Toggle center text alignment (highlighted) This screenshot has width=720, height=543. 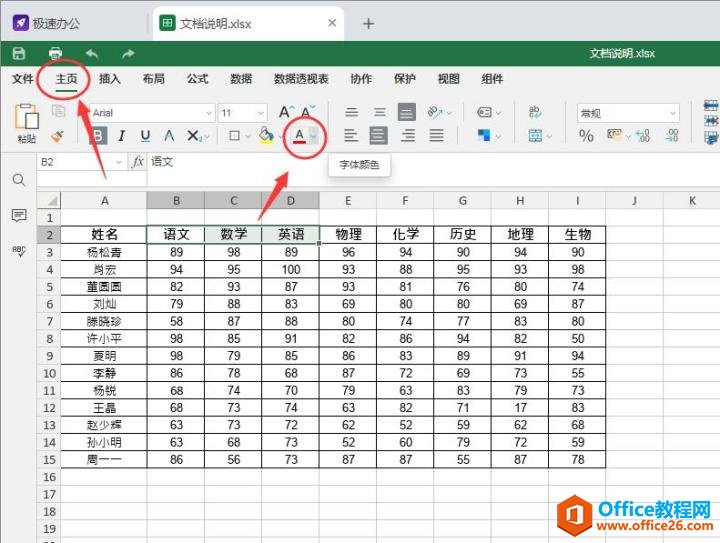pyautogui.click(x=379, y=136)
